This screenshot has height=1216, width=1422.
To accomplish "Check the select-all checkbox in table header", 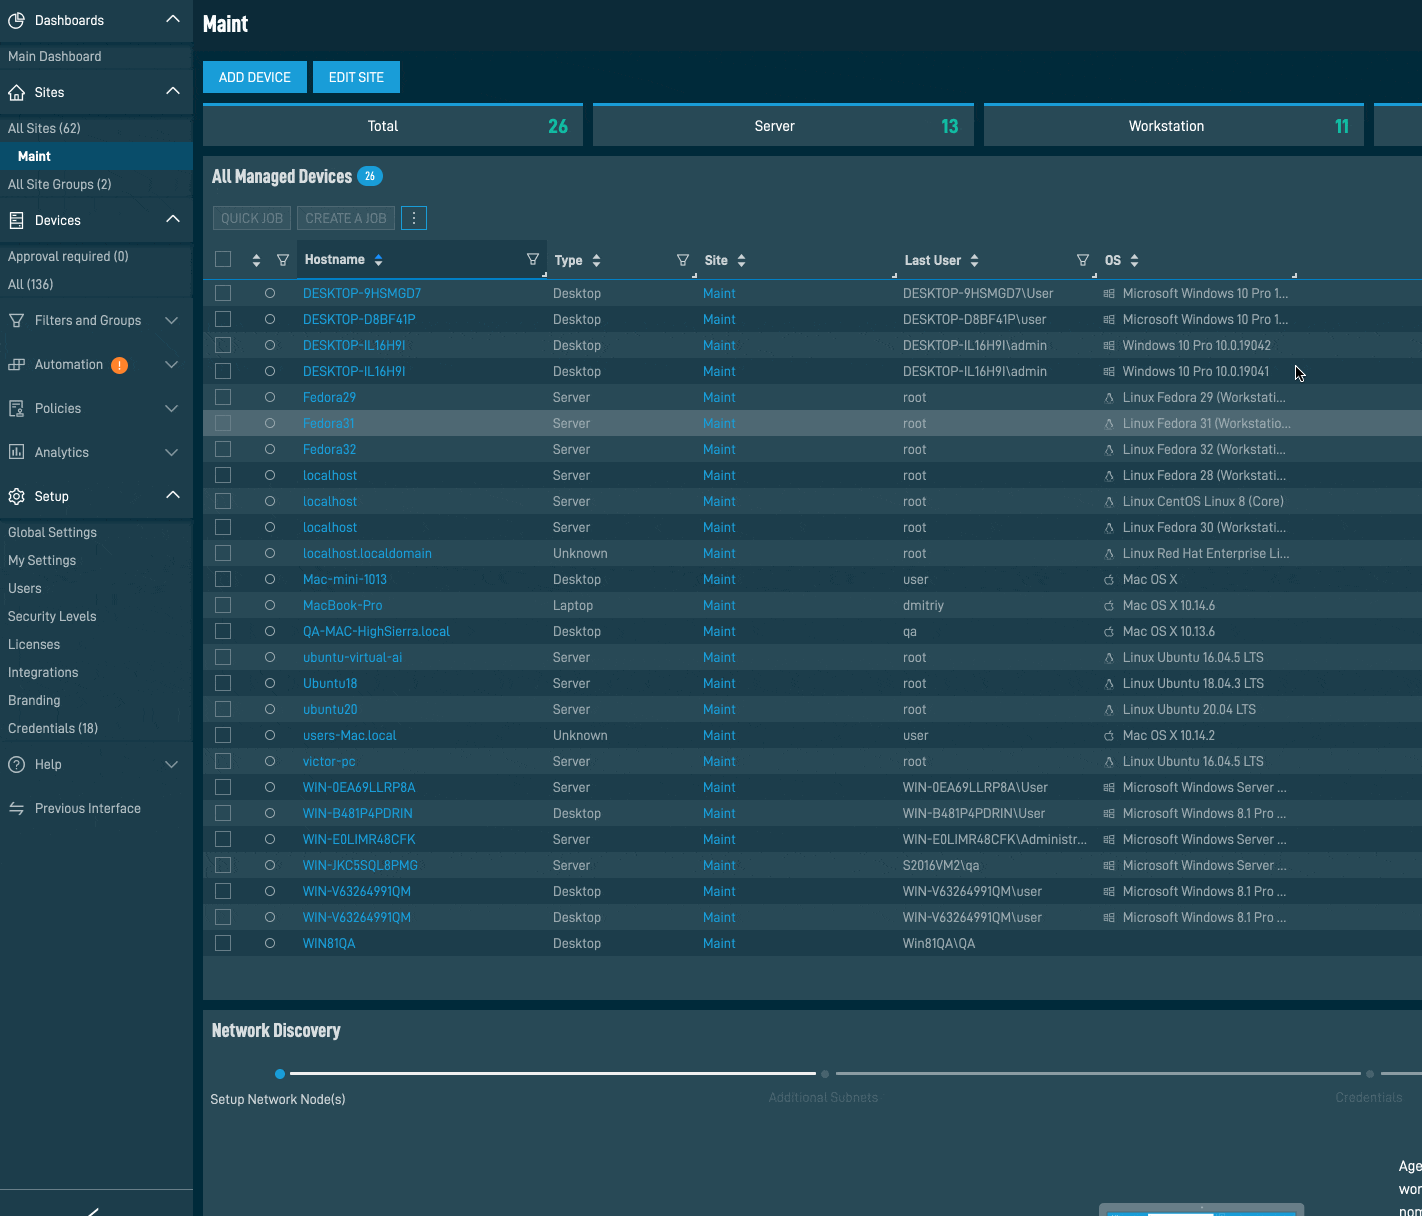I will pyautogui.click(x=223, y=260).
